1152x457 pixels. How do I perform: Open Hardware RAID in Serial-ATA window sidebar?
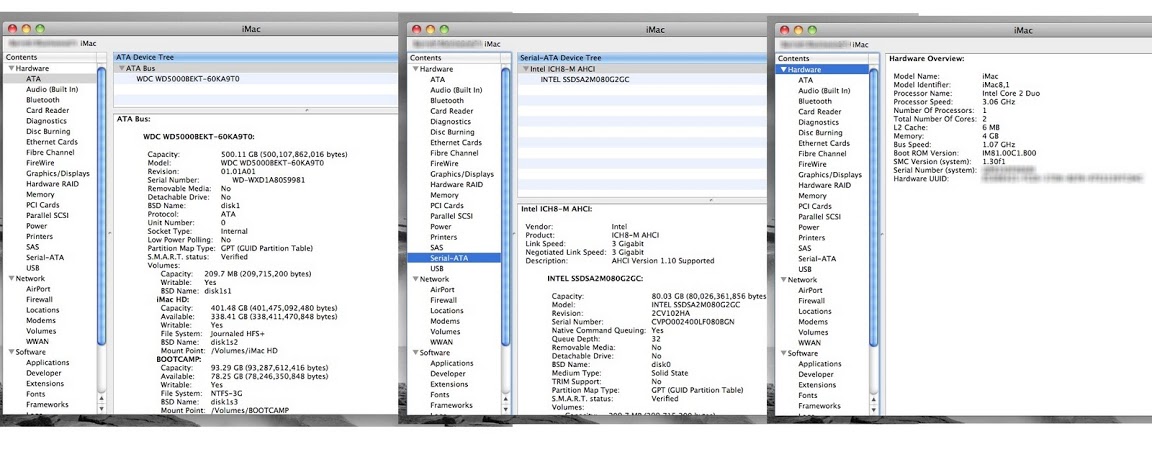point(456,185)
